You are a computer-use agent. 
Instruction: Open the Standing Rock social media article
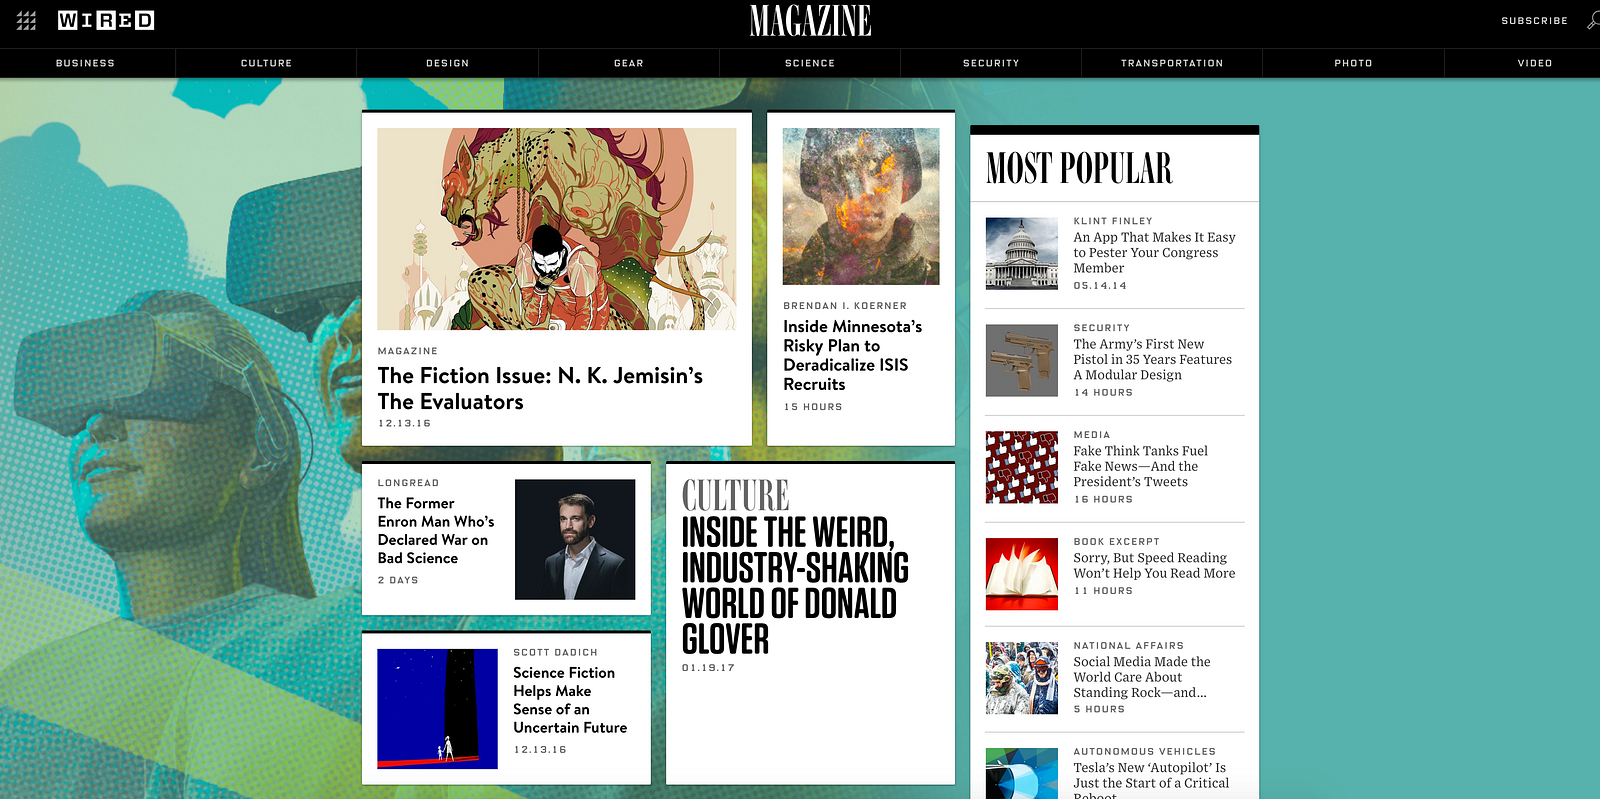pyautogui.click(x=1142, y=677)
